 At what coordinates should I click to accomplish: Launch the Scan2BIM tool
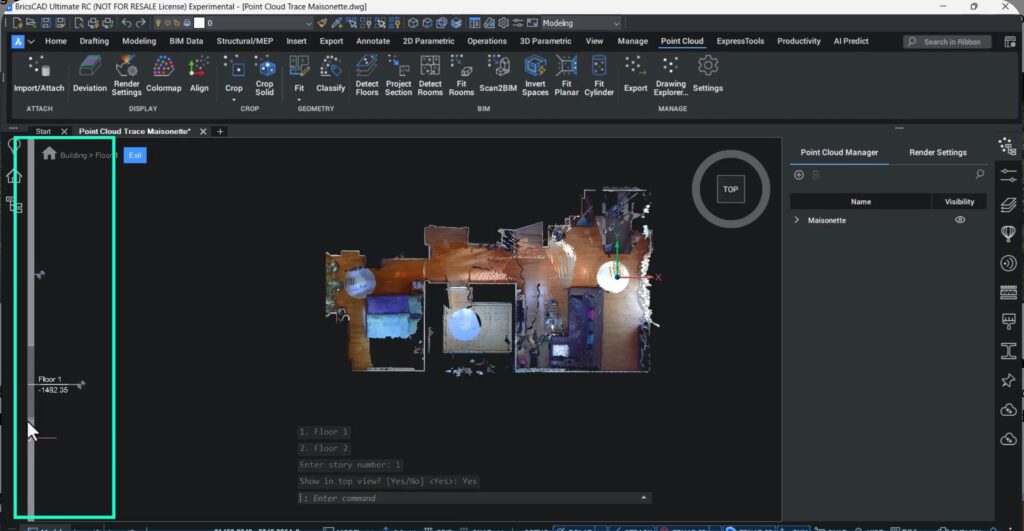point(498,74)
